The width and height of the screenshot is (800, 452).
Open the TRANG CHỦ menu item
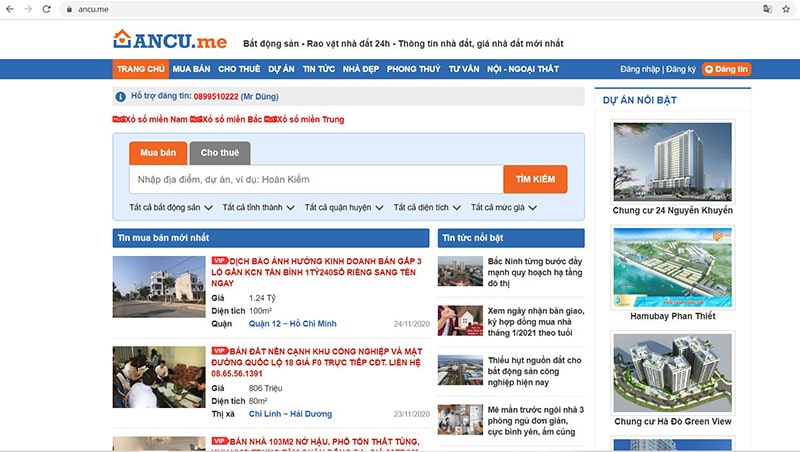(x=140, y=69)
